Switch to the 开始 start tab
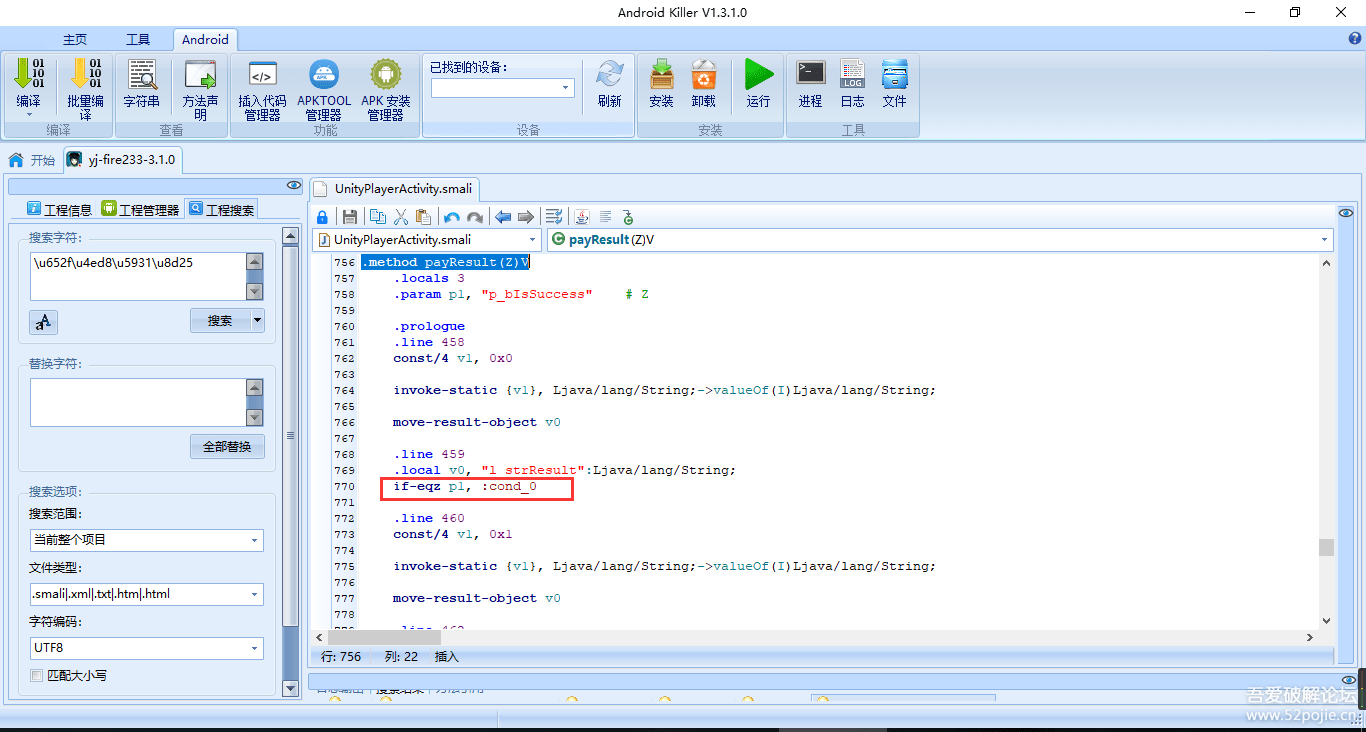This screenshot has width=1366, height=732. pos(32,160)
